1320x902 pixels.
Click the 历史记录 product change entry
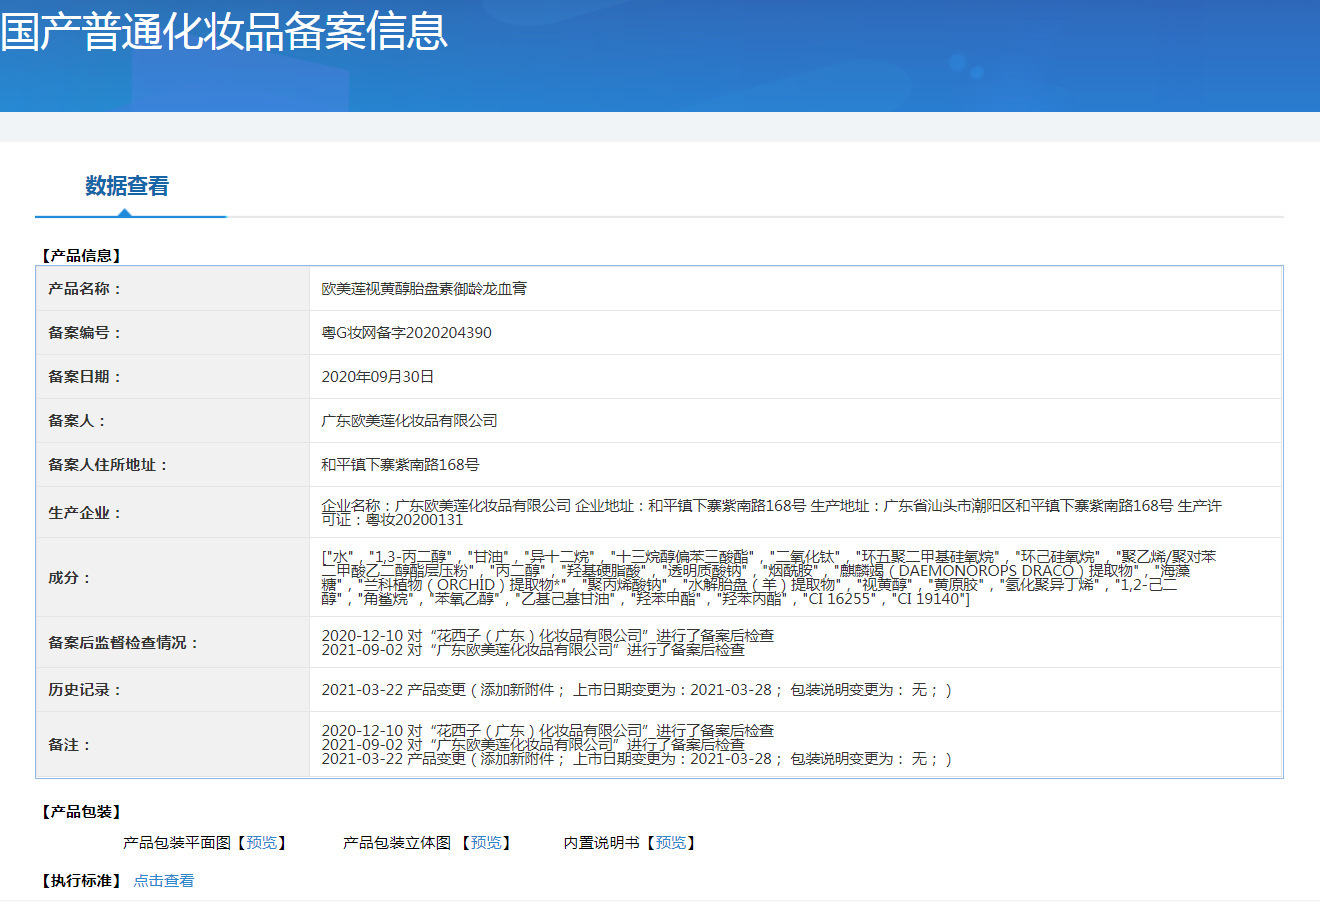tap(636, 690)
